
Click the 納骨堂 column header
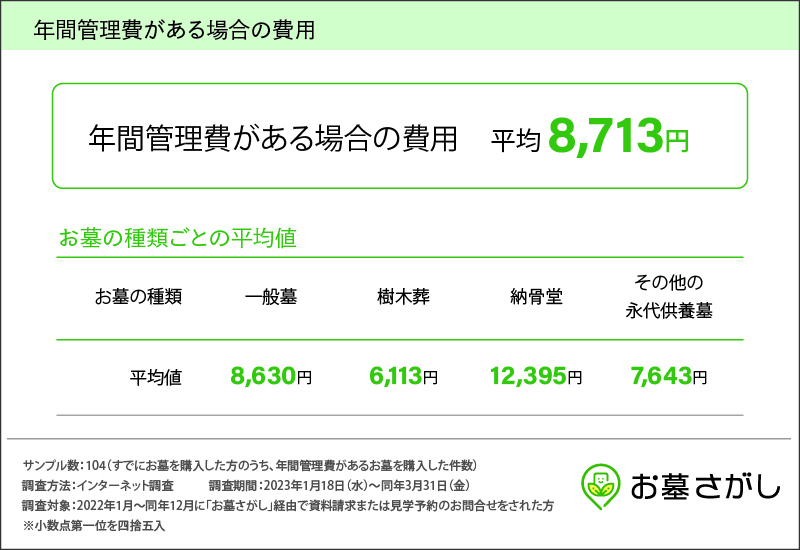point(536,296)
